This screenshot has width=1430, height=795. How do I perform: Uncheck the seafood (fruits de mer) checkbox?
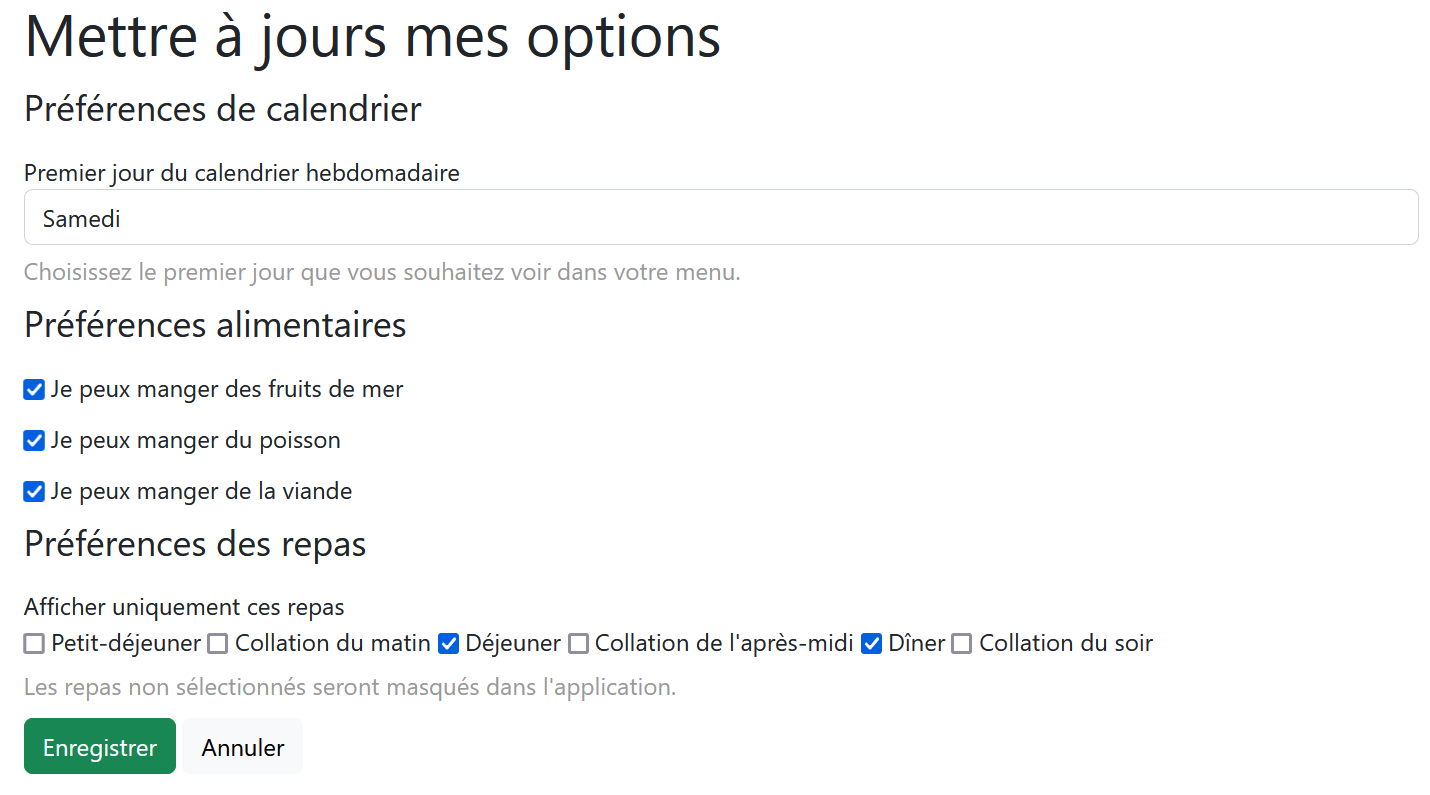click(34, 389)
